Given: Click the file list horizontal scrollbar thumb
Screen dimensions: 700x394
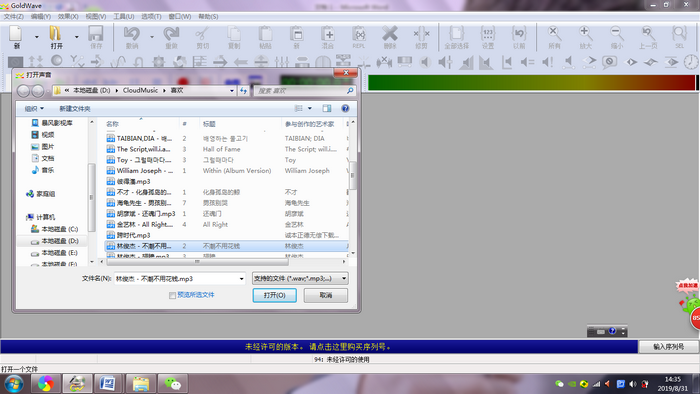Looking at the screenshot, I should [x=197, y=261].
